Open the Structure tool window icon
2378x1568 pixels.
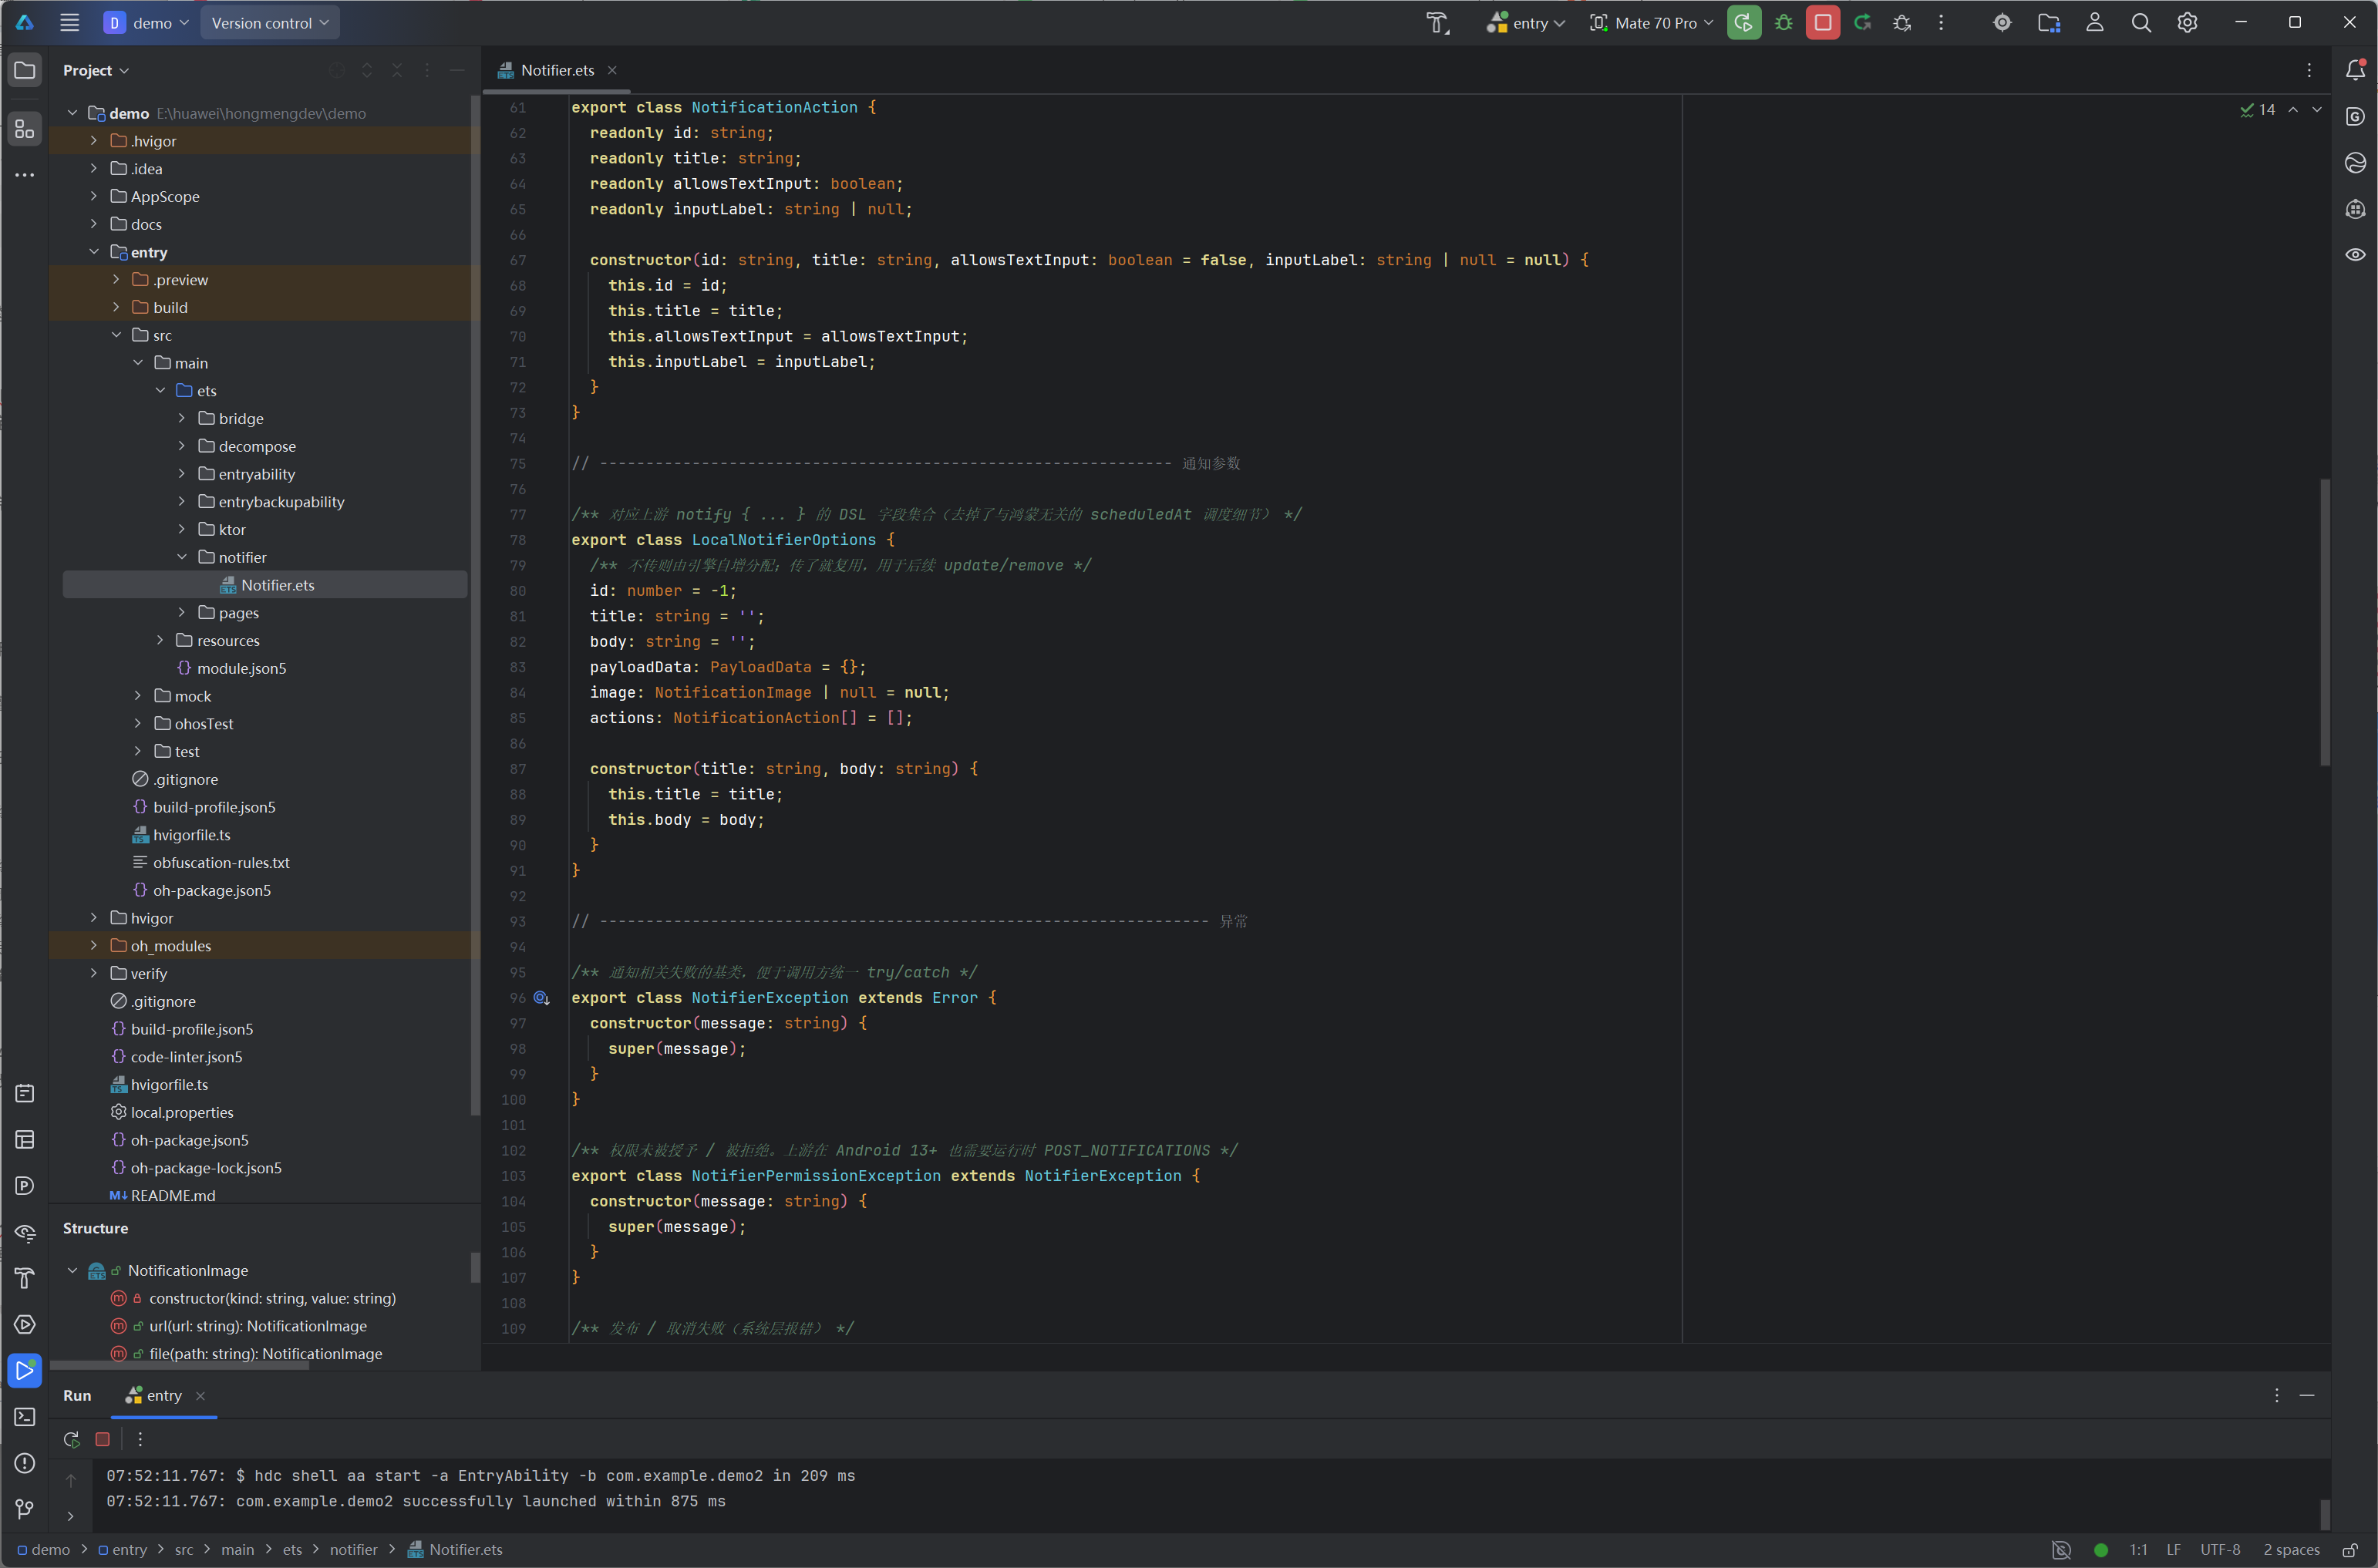25,129
